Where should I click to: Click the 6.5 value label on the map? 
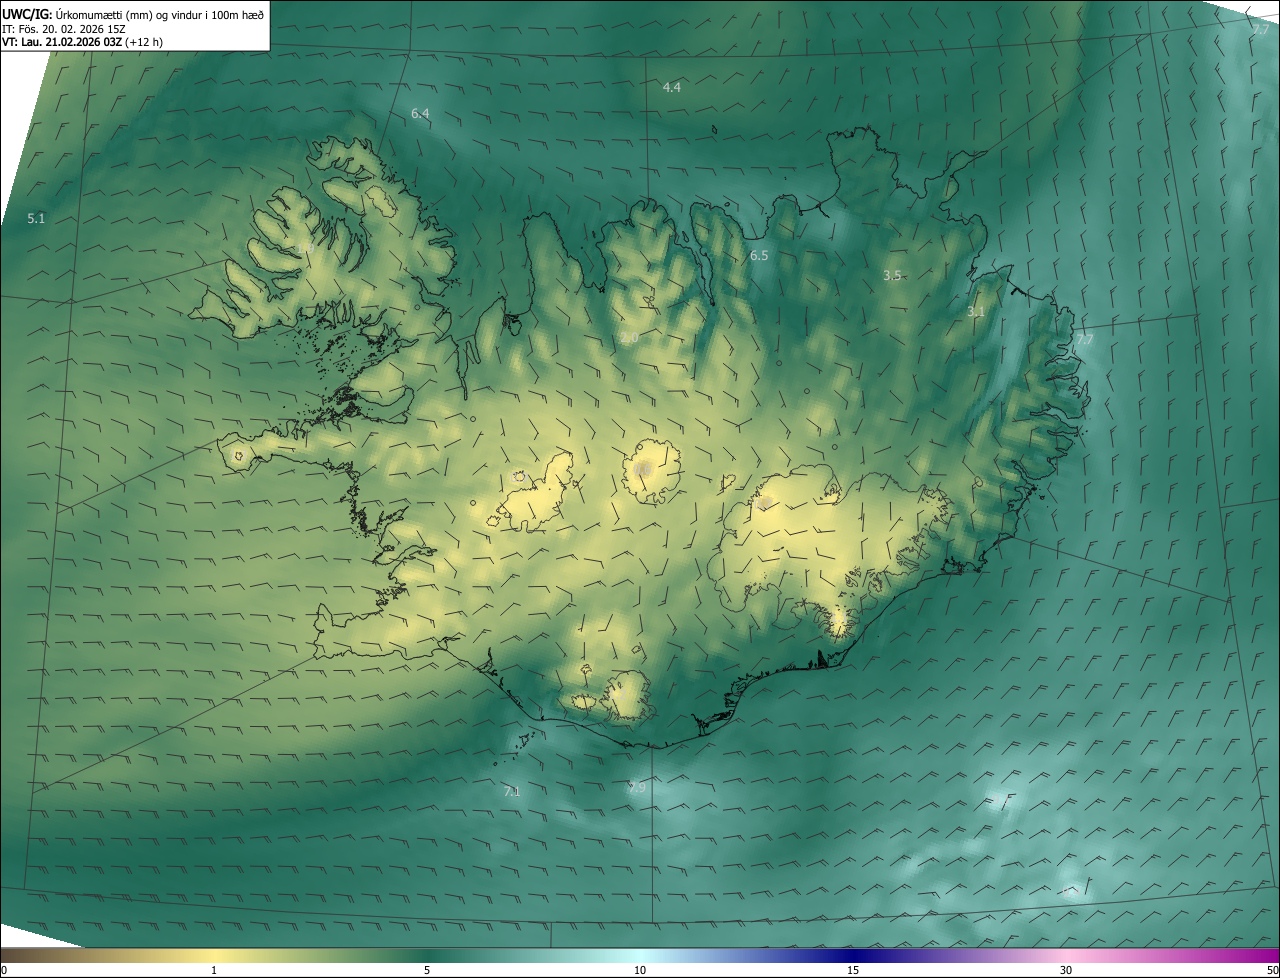[x=759, y=256]
